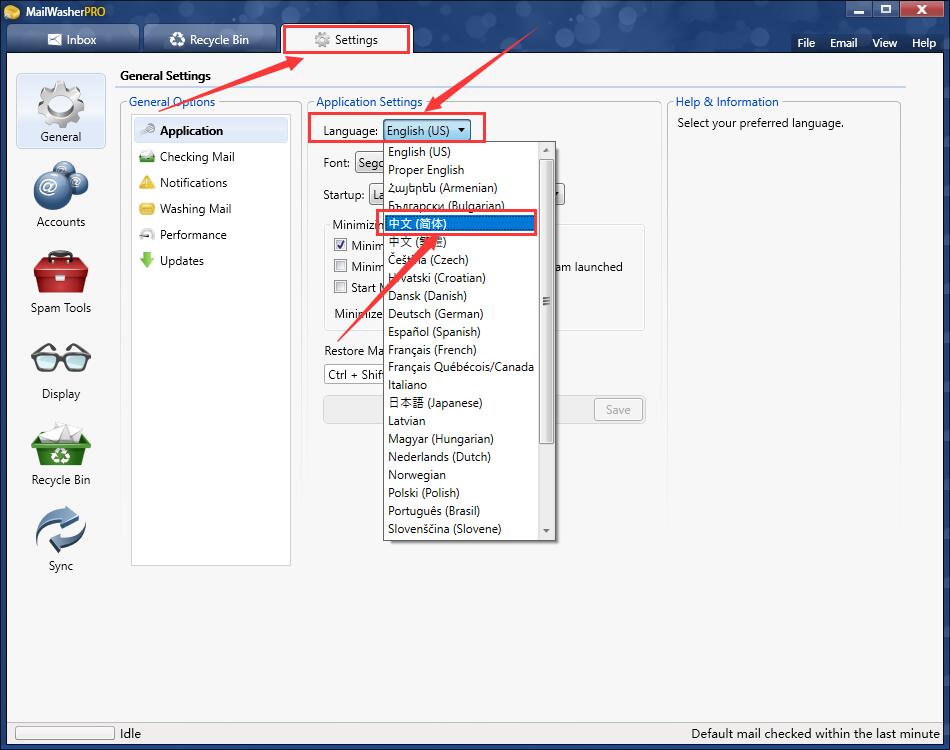Collapse the Language dropdown arrow
Viewport: 950px width, 750px height.
coord(461,130)
